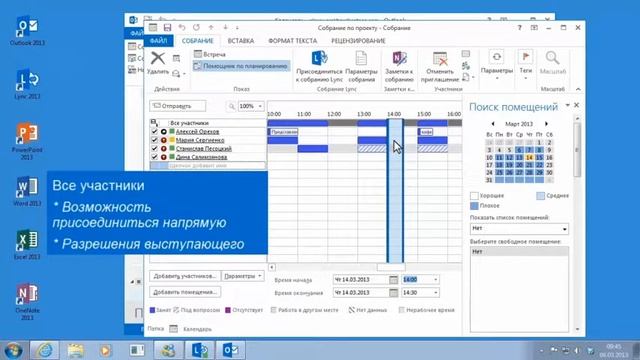
Task: Switch to the РЕЦЕНЗИРОВАНИЕ tab
Action: (358, 41)
